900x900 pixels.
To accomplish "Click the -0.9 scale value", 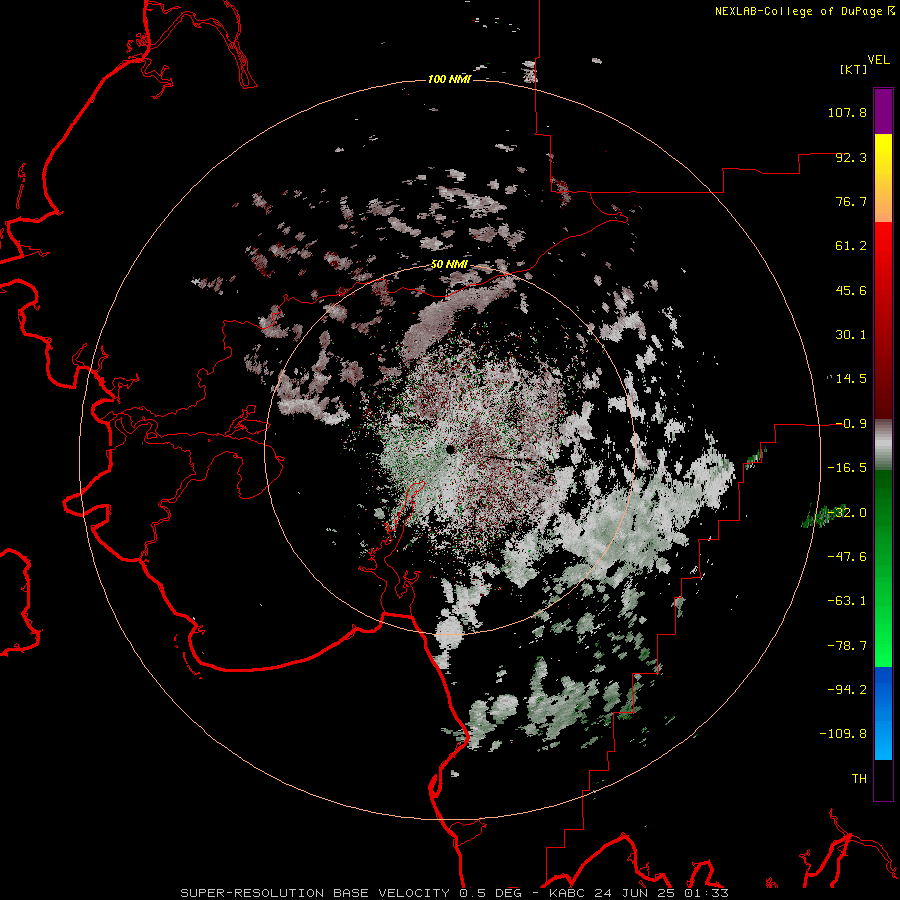I will tap(851, 424).
